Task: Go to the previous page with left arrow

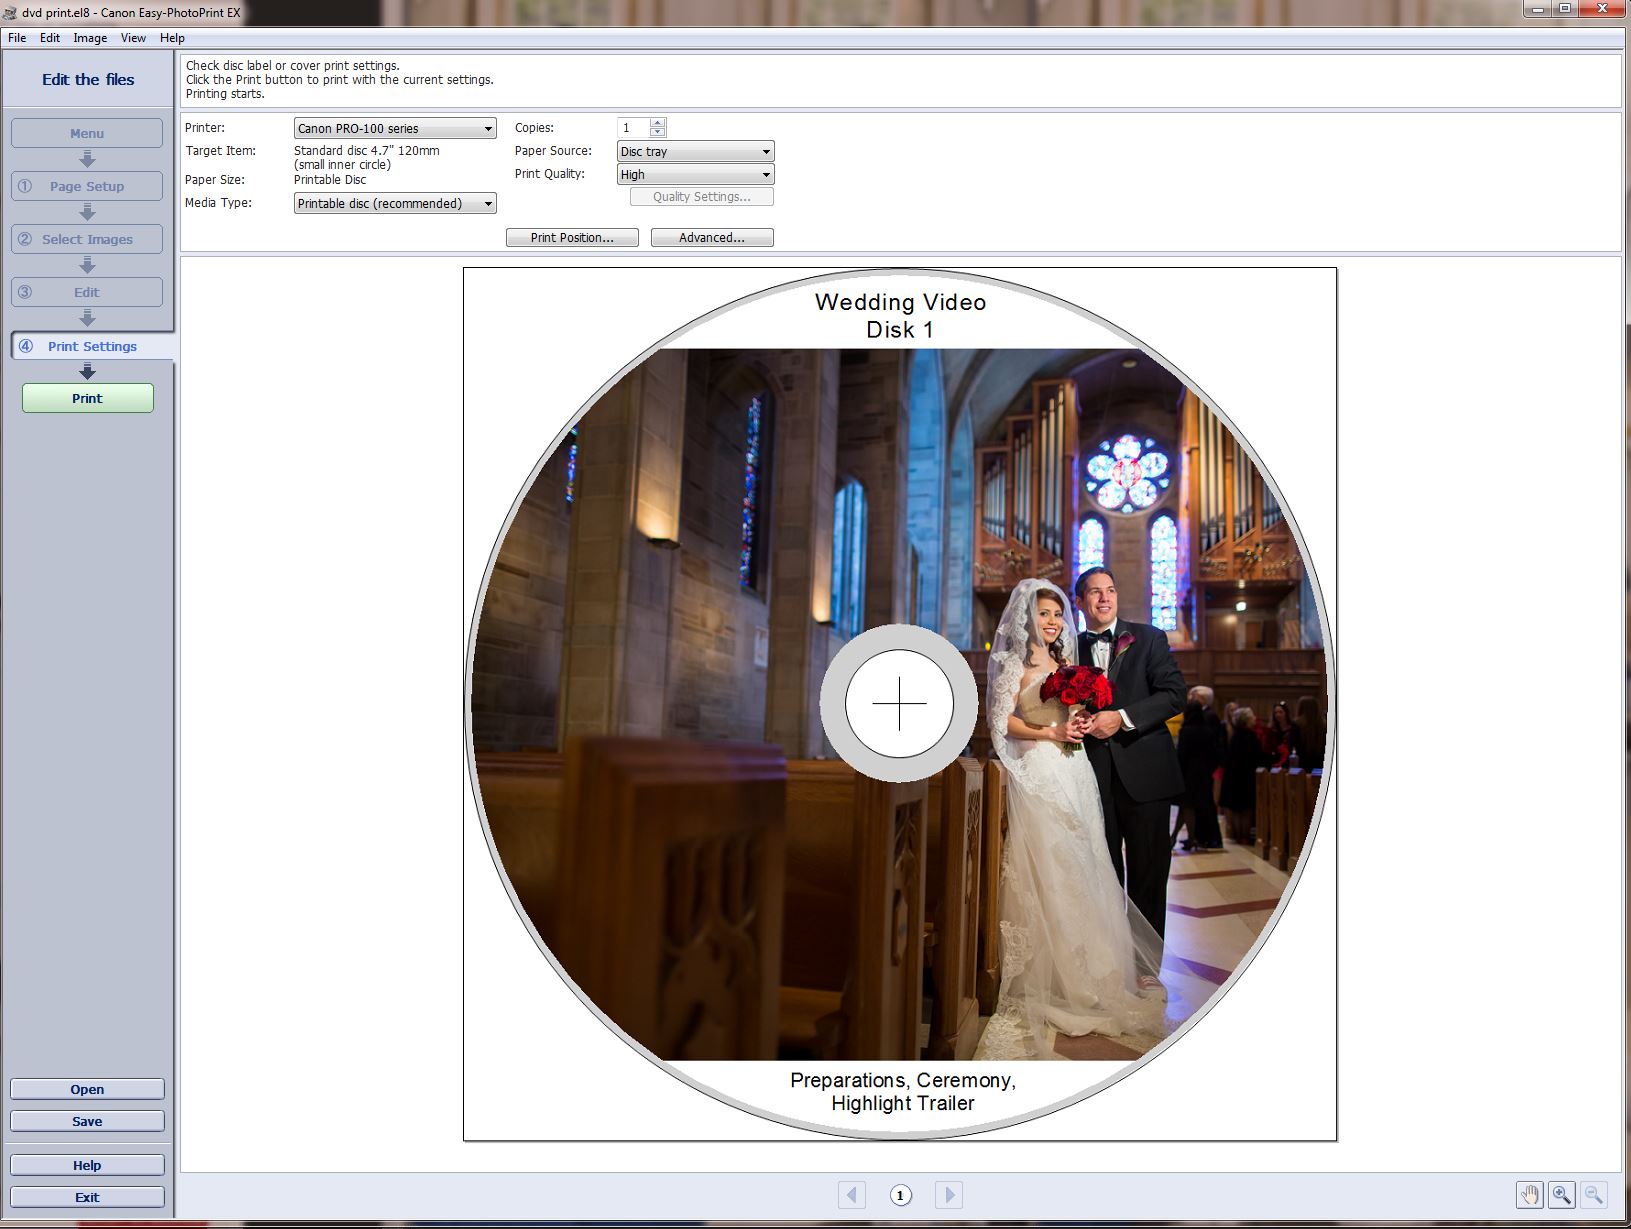Action: (851, 1194)
